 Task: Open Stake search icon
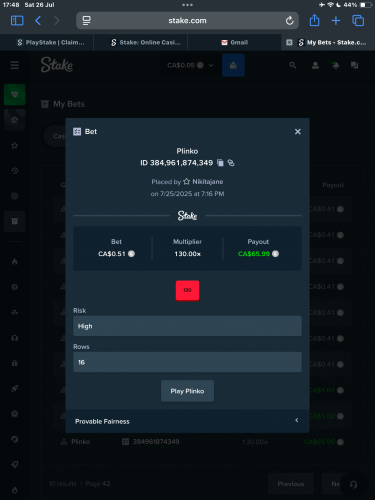click(293, 65)
